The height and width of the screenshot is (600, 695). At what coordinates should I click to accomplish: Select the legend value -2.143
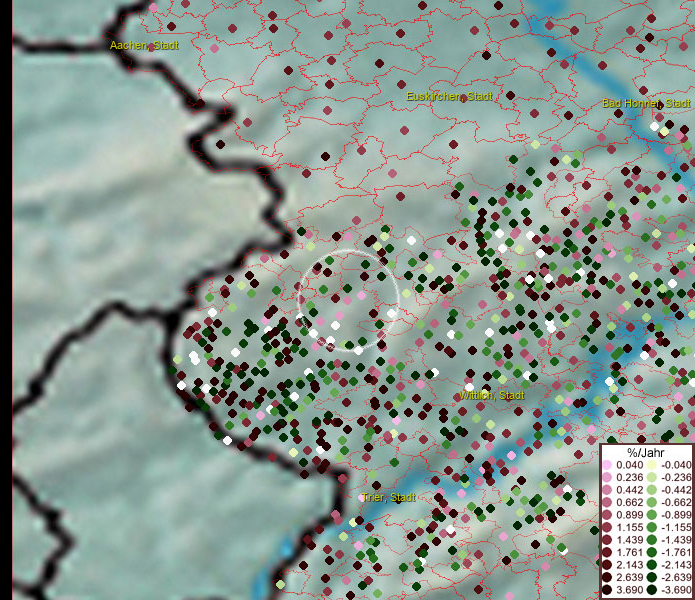click(676, 565)
